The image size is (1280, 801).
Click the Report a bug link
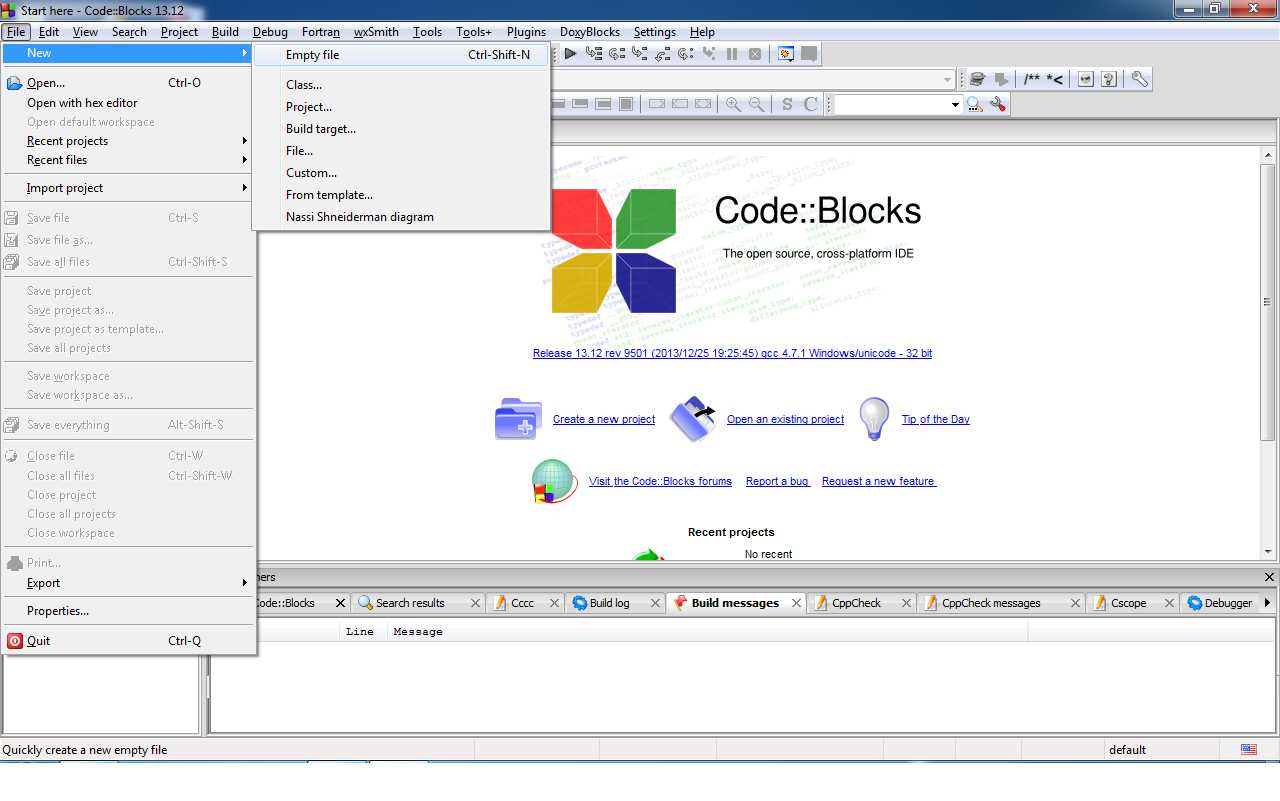tap(778, 481)
